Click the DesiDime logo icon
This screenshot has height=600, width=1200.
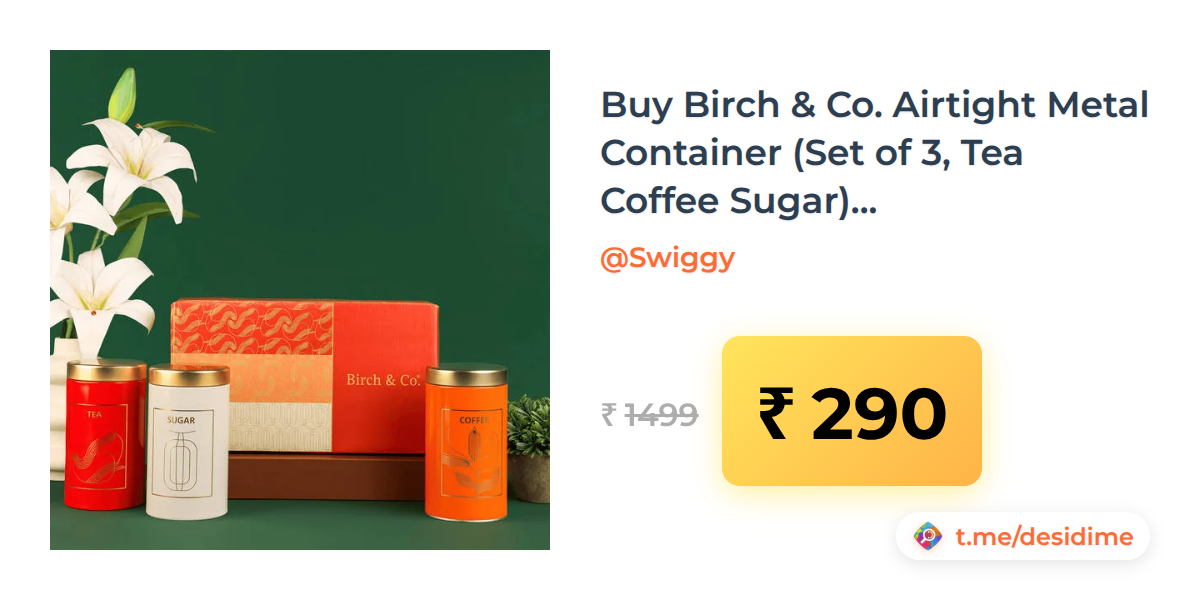tap(928, 537)
